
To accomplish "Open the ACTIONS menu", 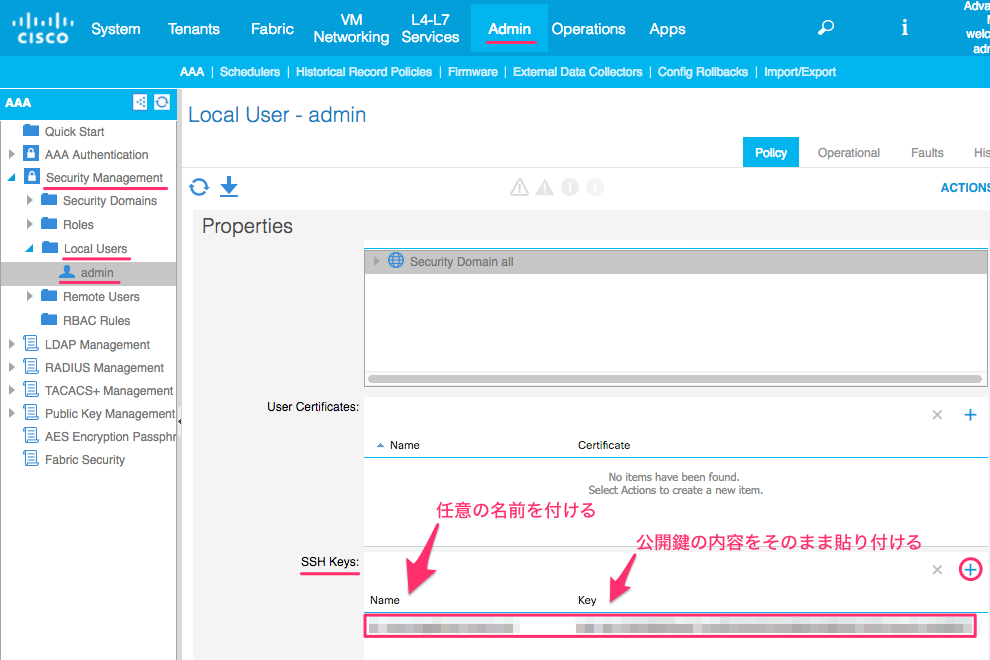I will click(x=965, y=188).
